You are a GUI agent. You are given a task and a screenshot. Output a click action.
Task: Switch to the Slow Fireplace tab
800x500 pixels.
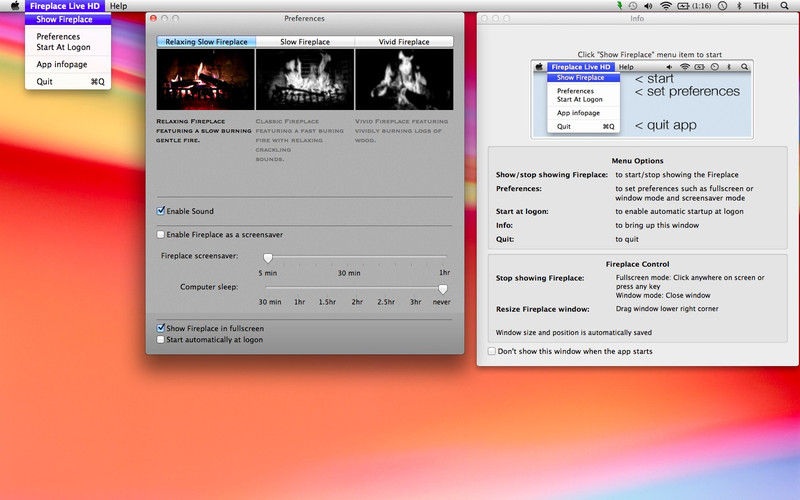click(x=305, y=41)
